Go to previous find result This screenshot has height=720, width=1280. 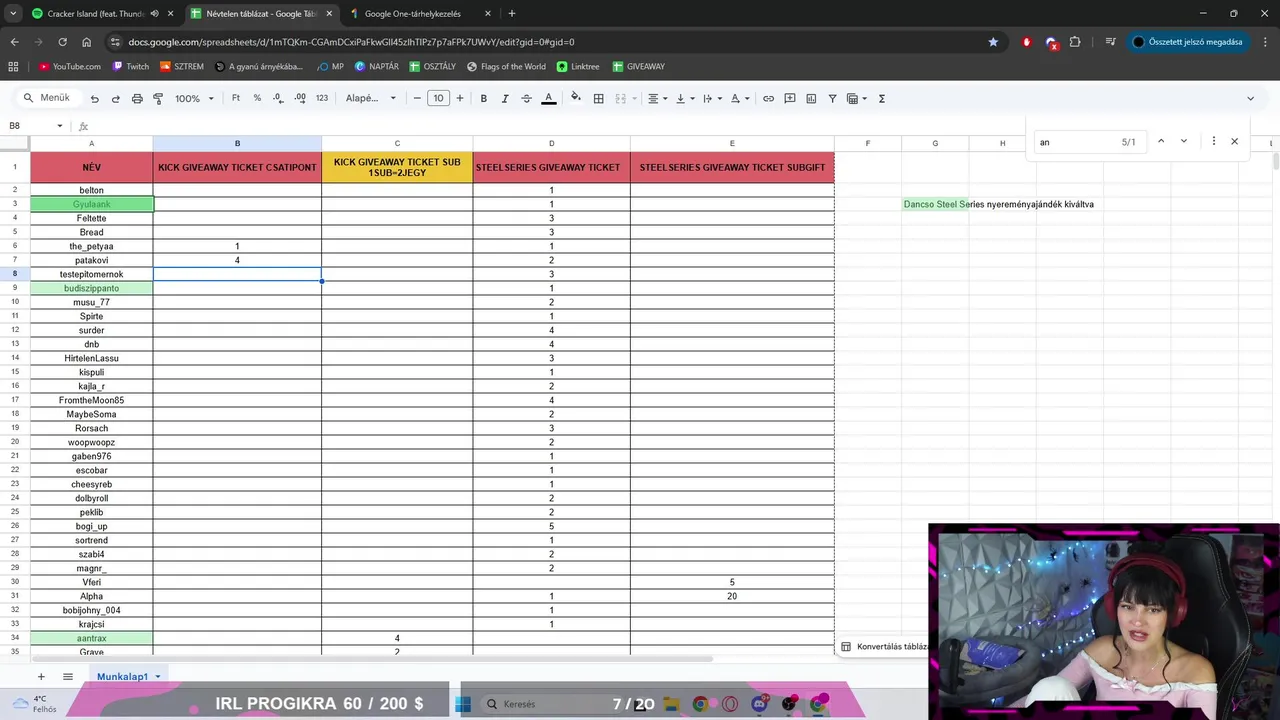pyautogui.click(x=1161, y=141)
